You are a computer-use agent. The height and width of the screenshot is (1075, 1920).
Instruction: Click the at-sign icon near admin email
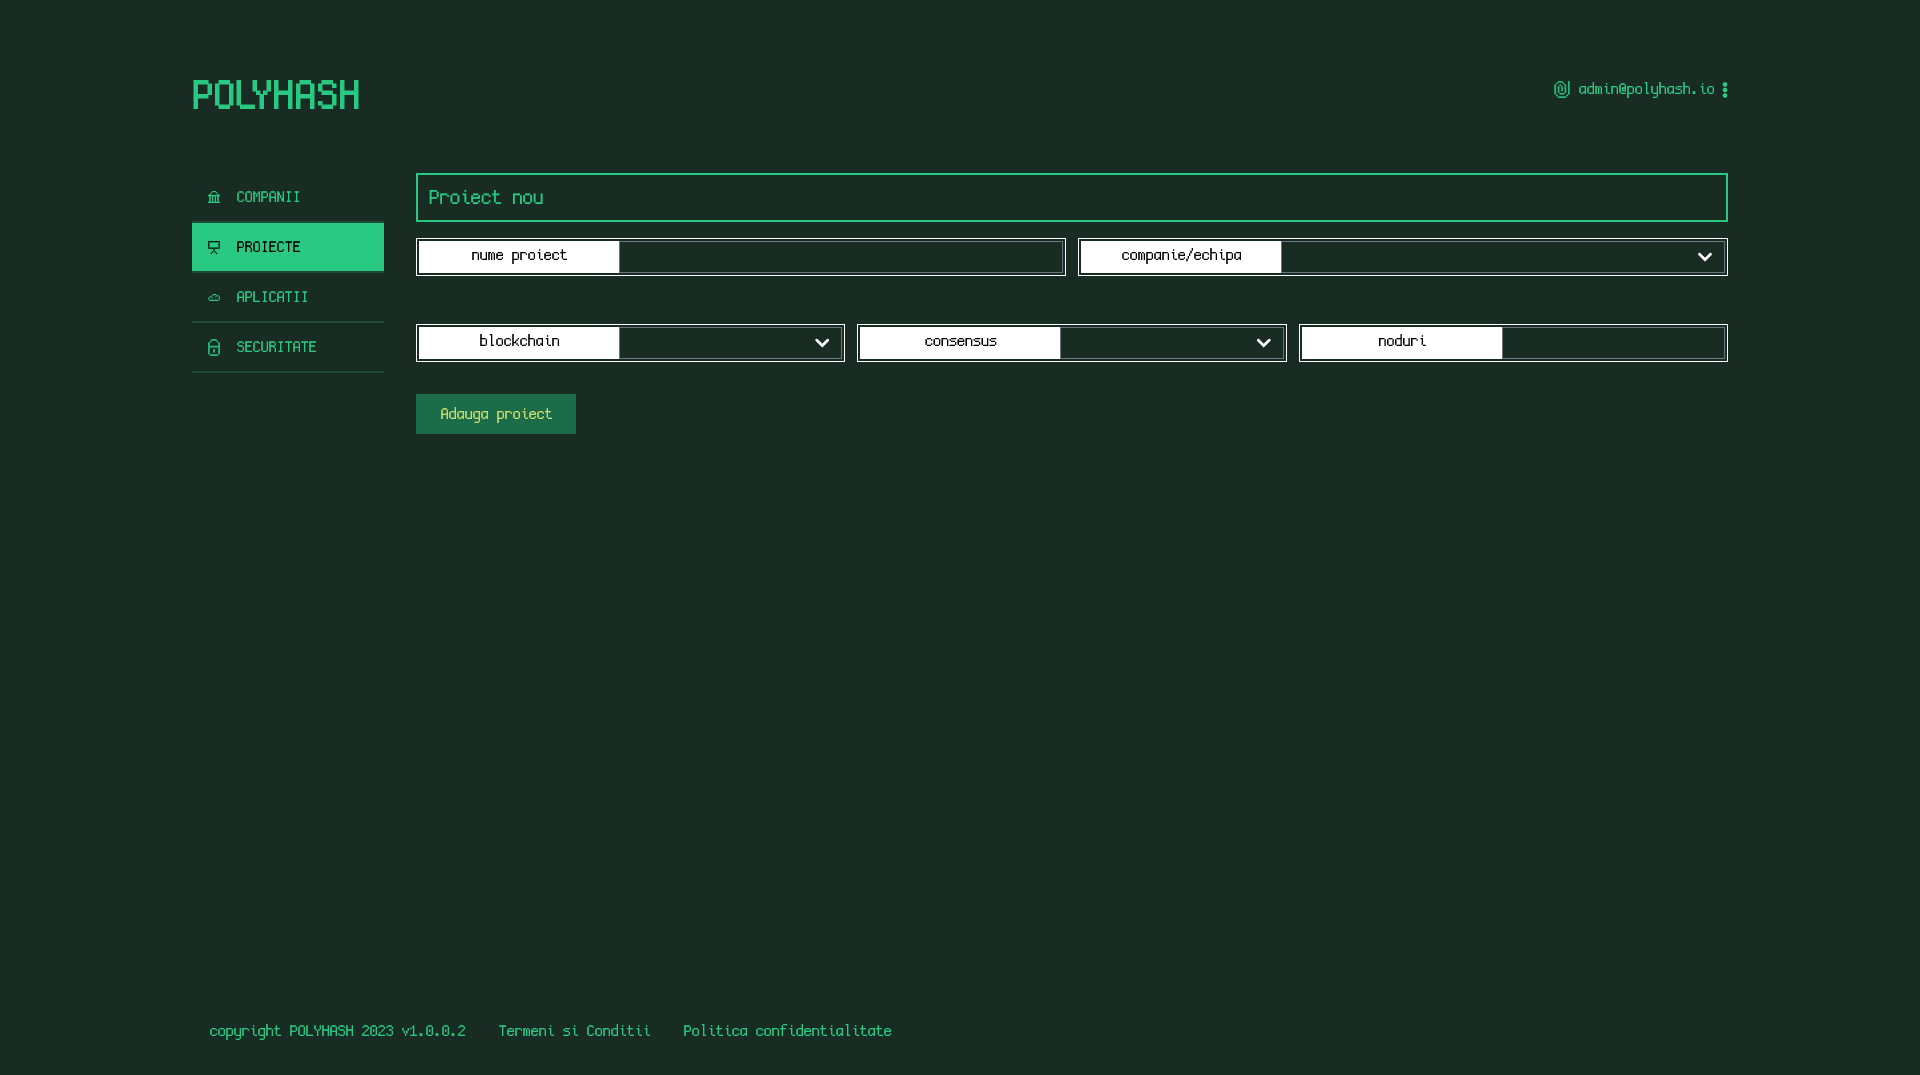point(1561,90)
